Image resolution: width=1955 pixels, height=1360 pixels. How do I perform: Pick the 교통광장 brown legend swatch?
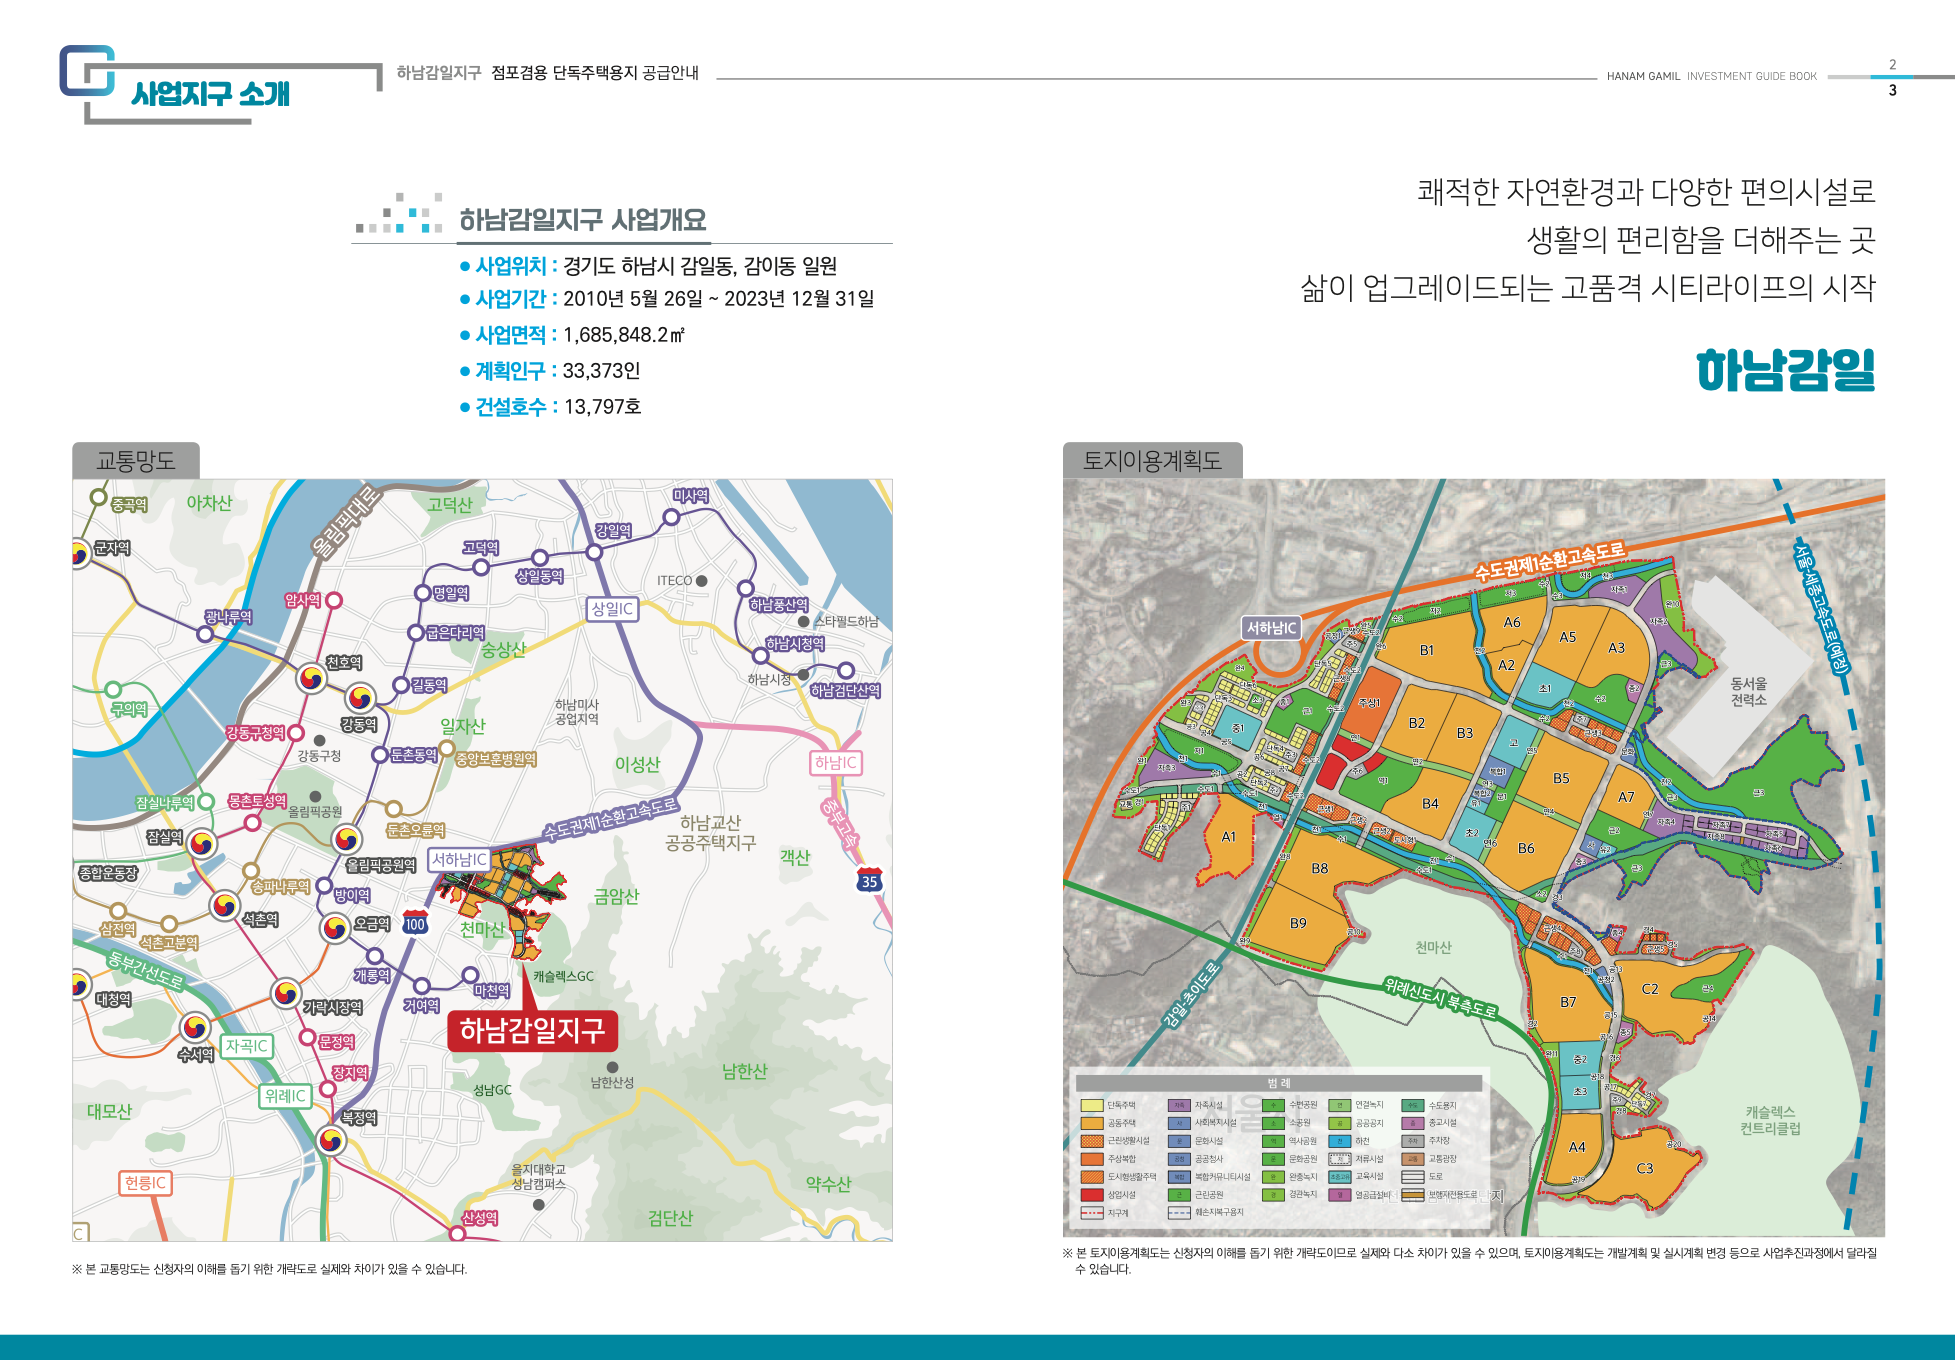tap(1412, 1159)
